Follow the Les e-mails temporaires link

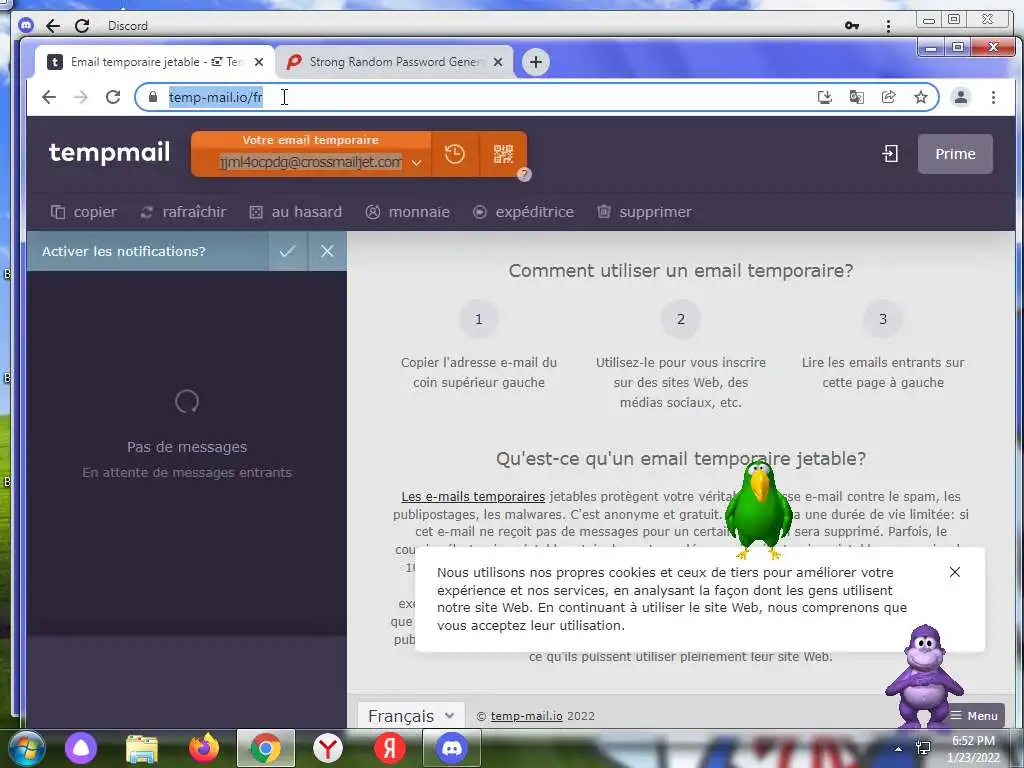point(473,496)
